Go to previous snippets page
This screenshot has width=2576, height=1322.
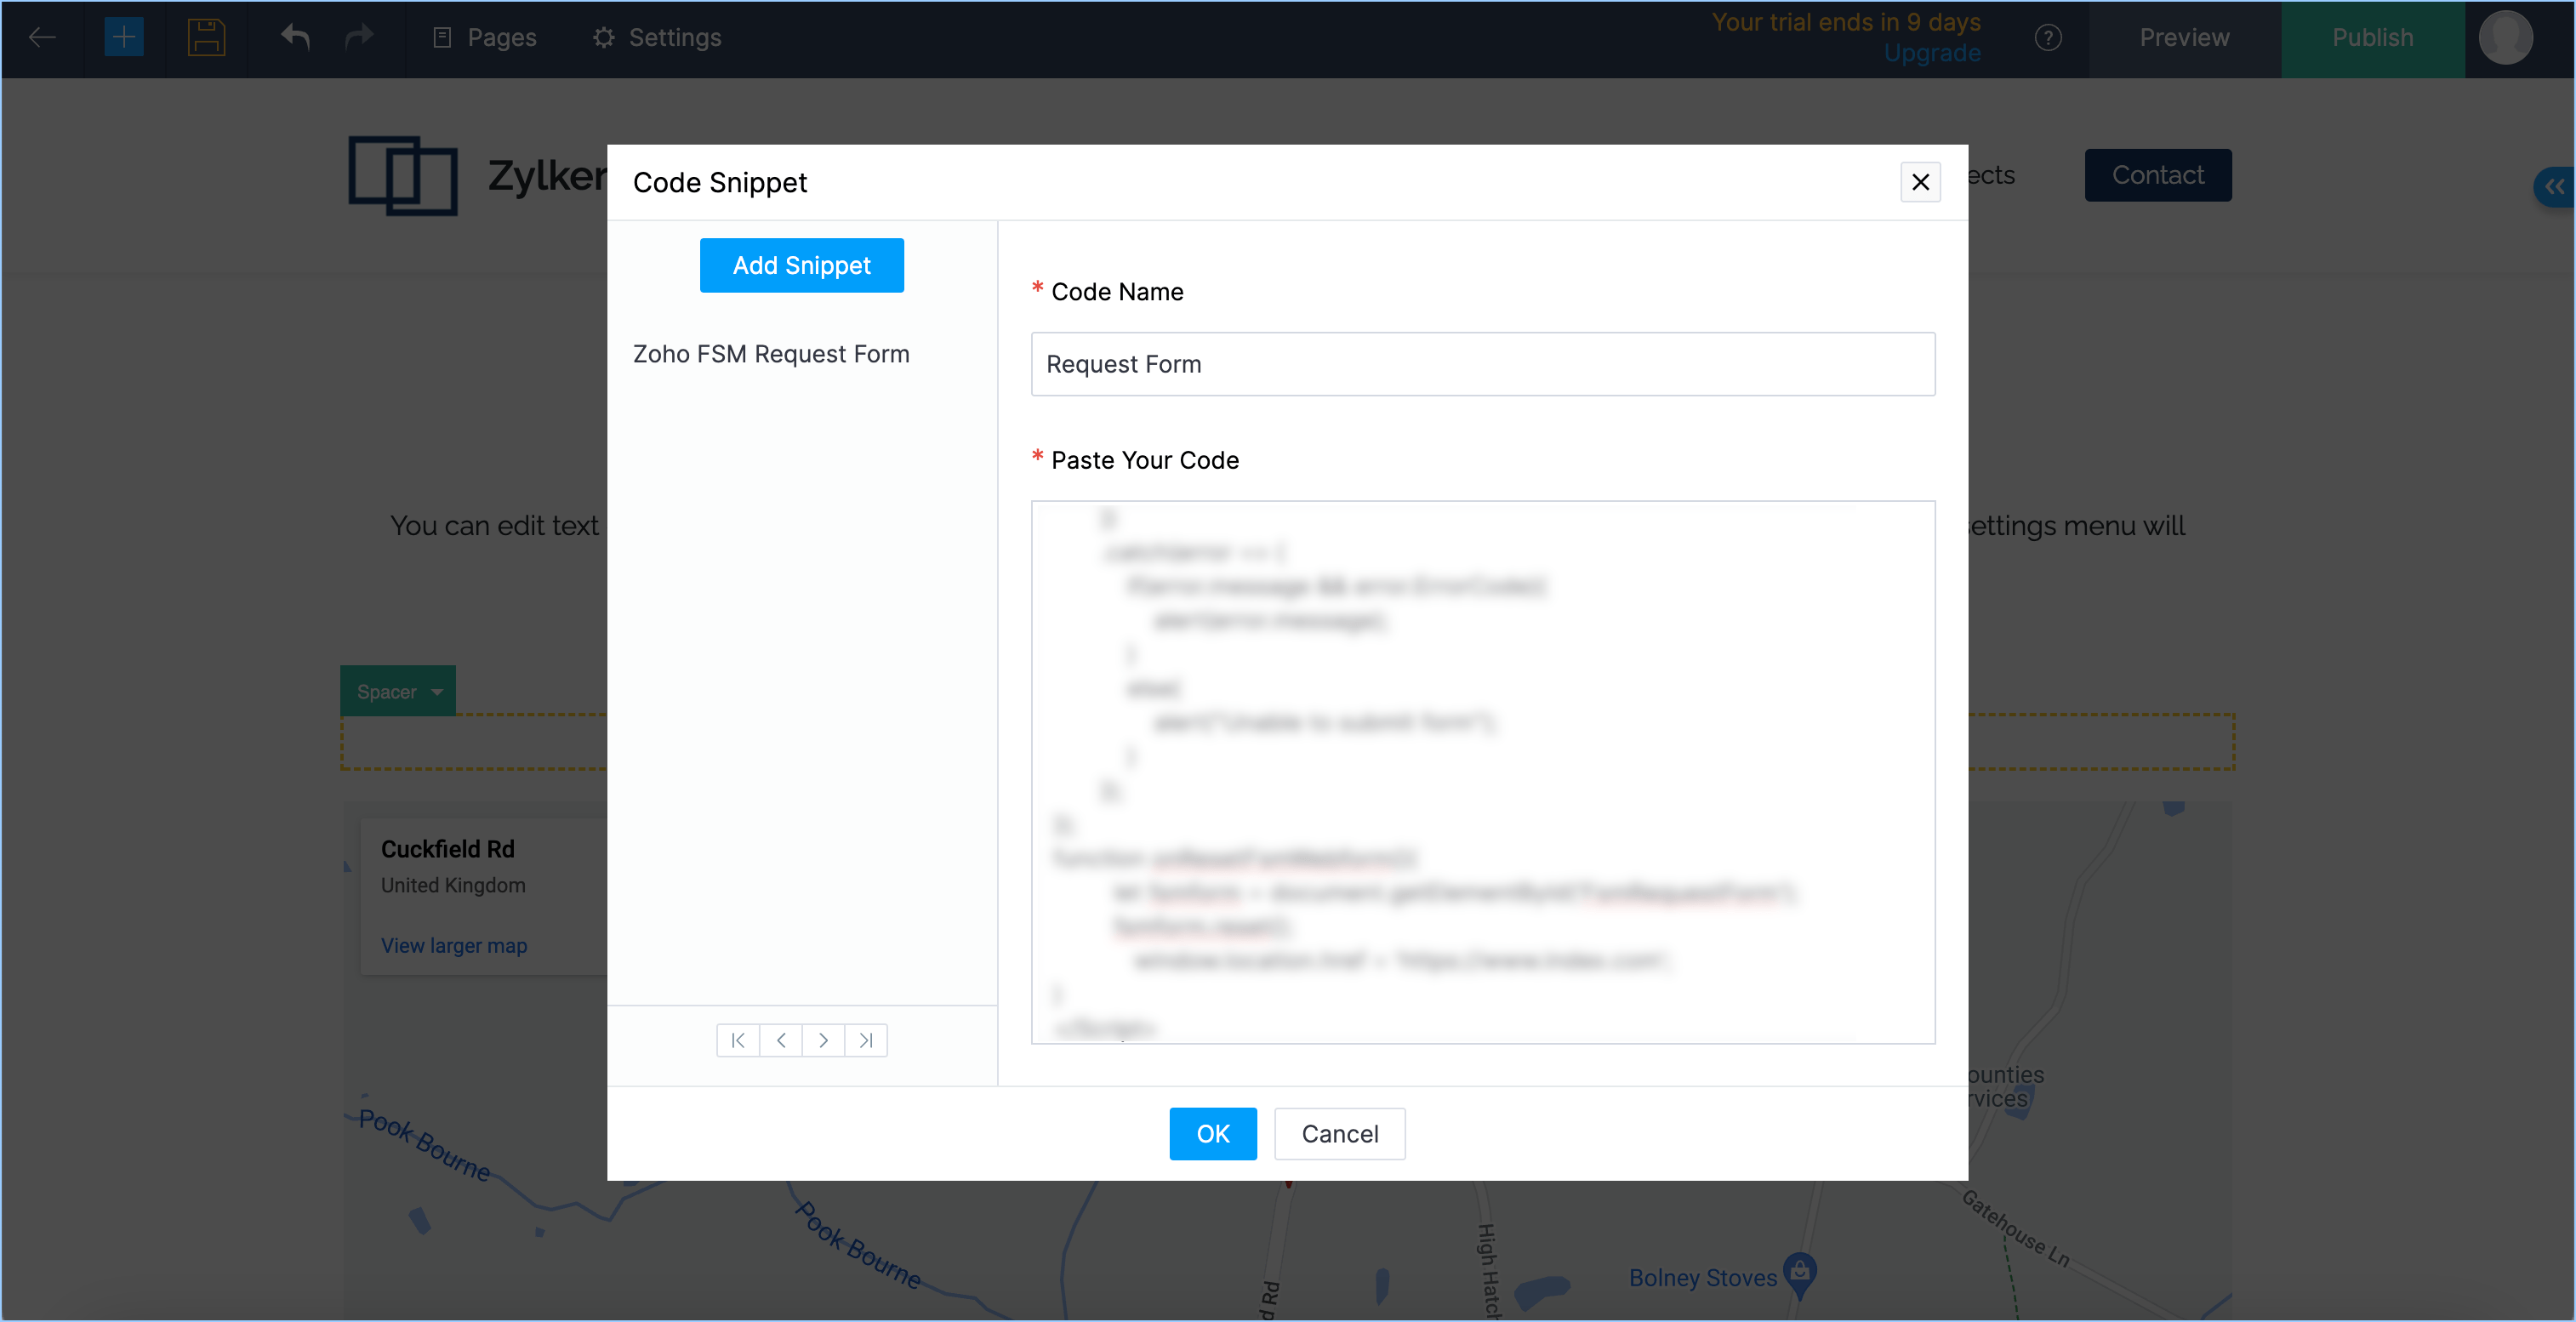(781, 1040)
